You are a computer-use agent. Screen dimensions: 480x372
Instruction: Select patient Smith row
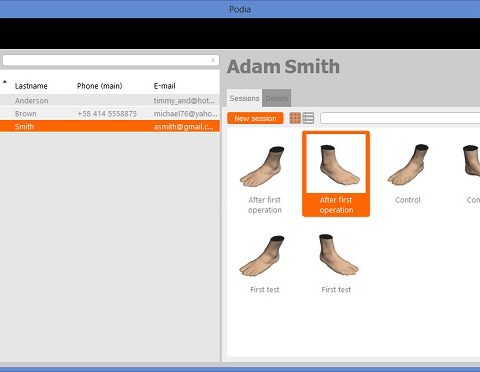click(110, 126)
